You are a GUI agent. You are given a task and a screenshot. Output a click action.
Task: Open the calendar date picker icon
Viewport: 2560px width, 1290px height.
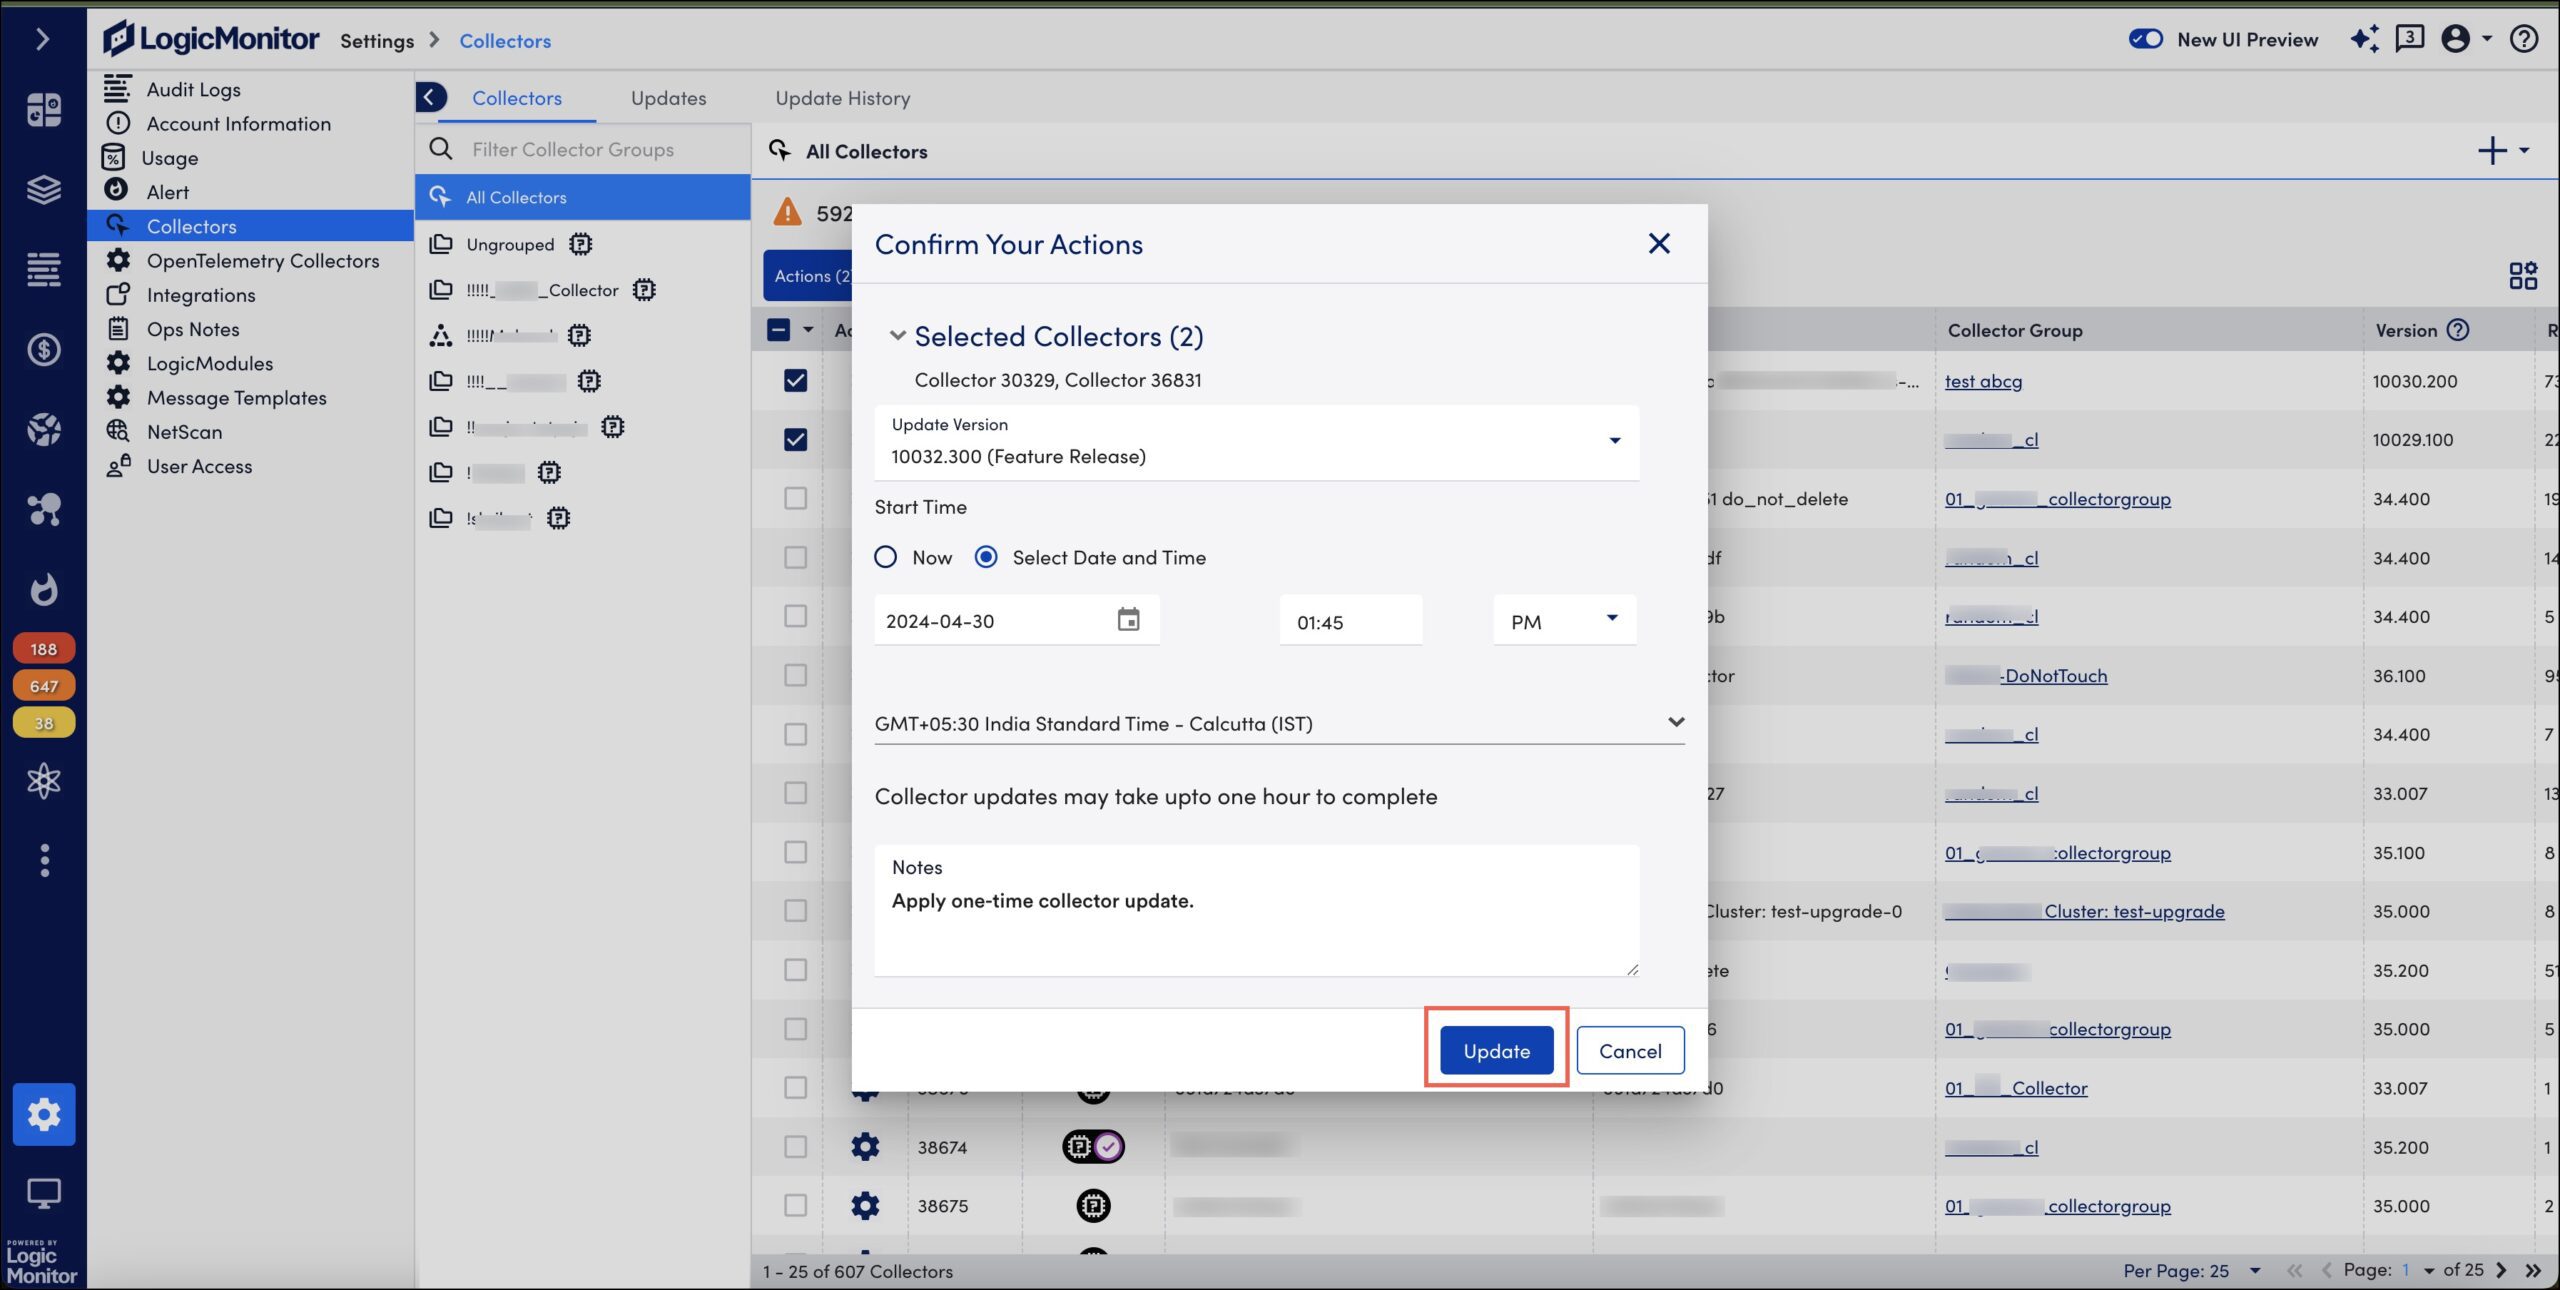pyautogui.click(x=1128, y=620)
